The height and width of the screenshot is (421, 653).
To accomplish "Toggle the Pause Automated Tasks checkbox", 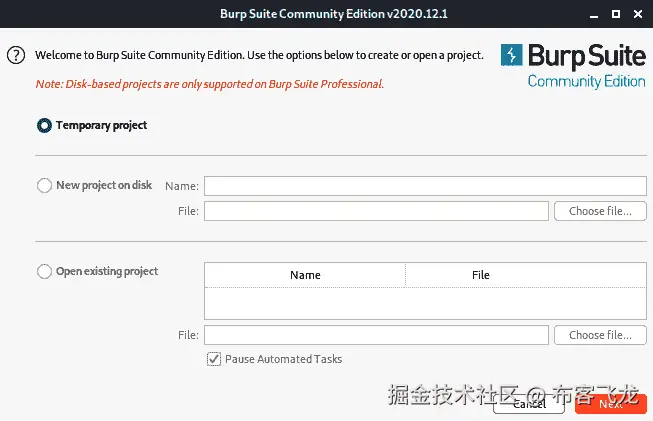I will tap(213, 359).
